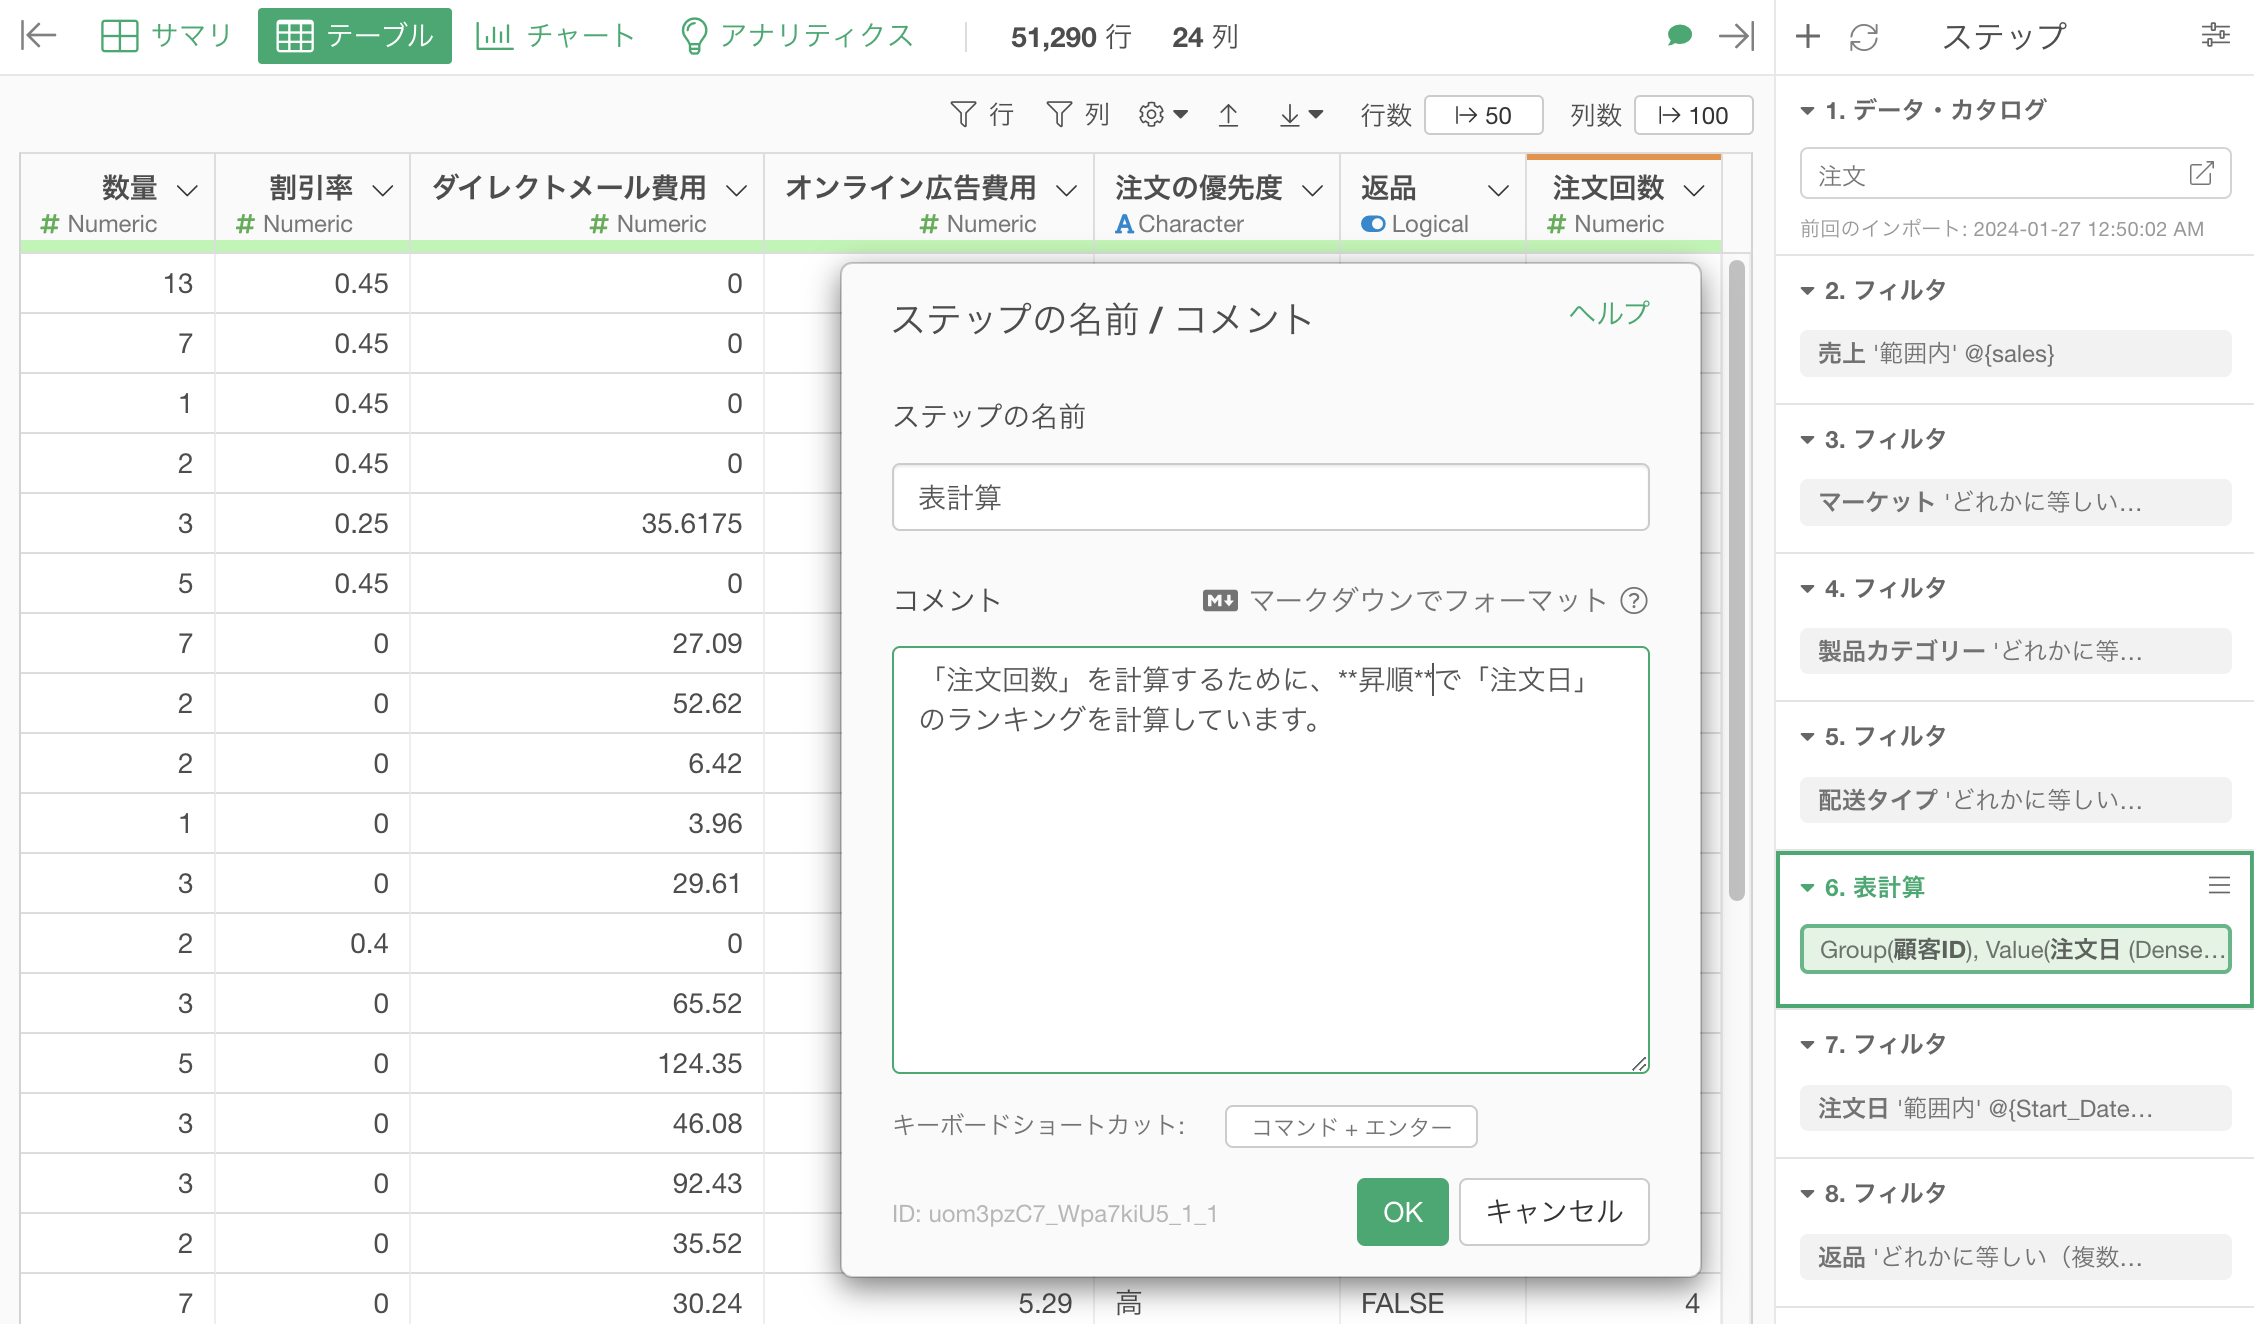
Task: Open 返品 column menu chevron
Action: coord(1498,189)
